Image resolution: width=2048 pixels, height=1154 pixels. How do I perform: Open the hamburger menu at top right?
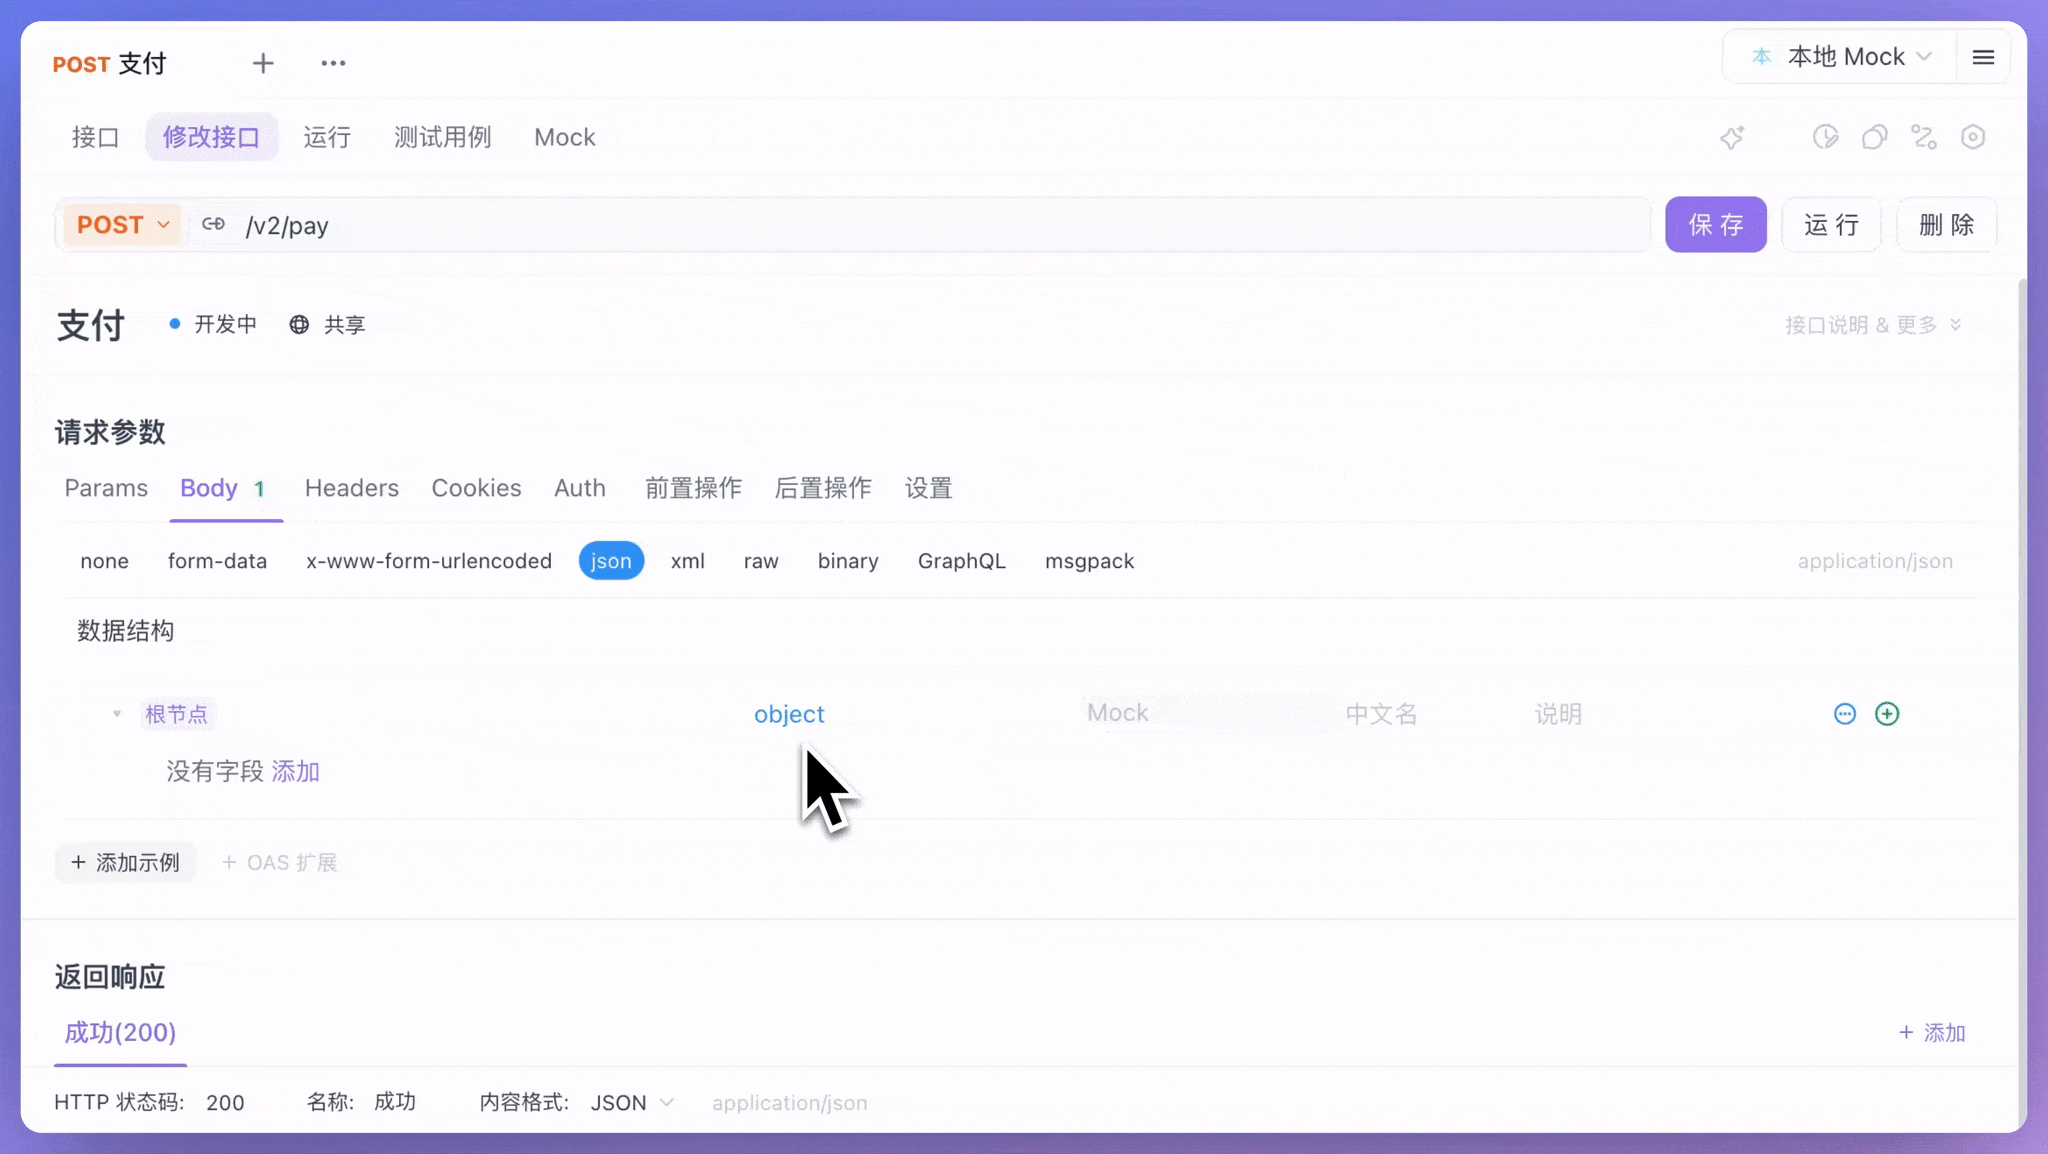point(1983,57)
